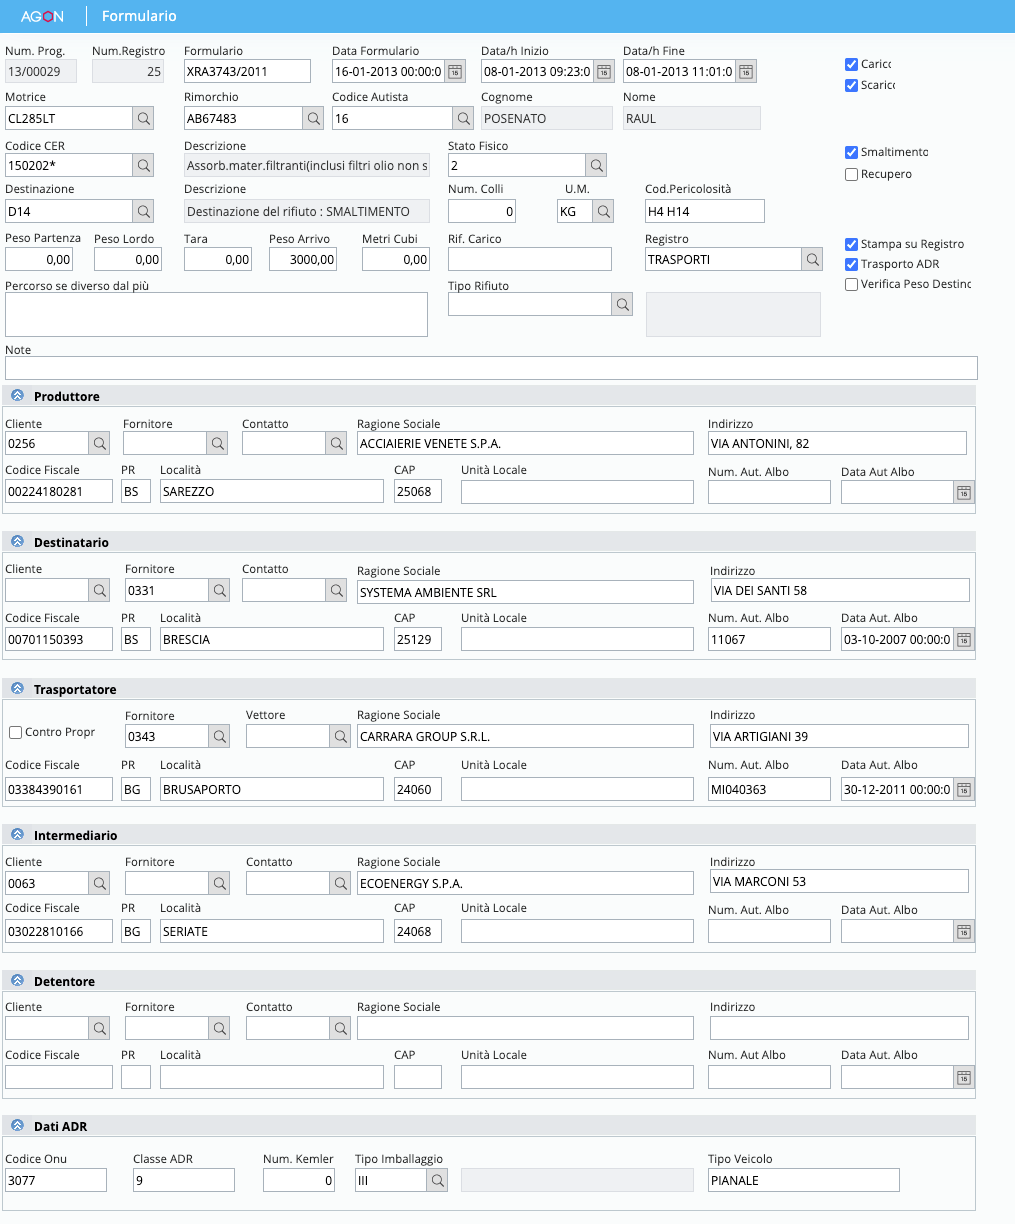This screenshot has width=1015, height=1224.
Task: Collapse the Produttore section
Action: click(17, 397)
